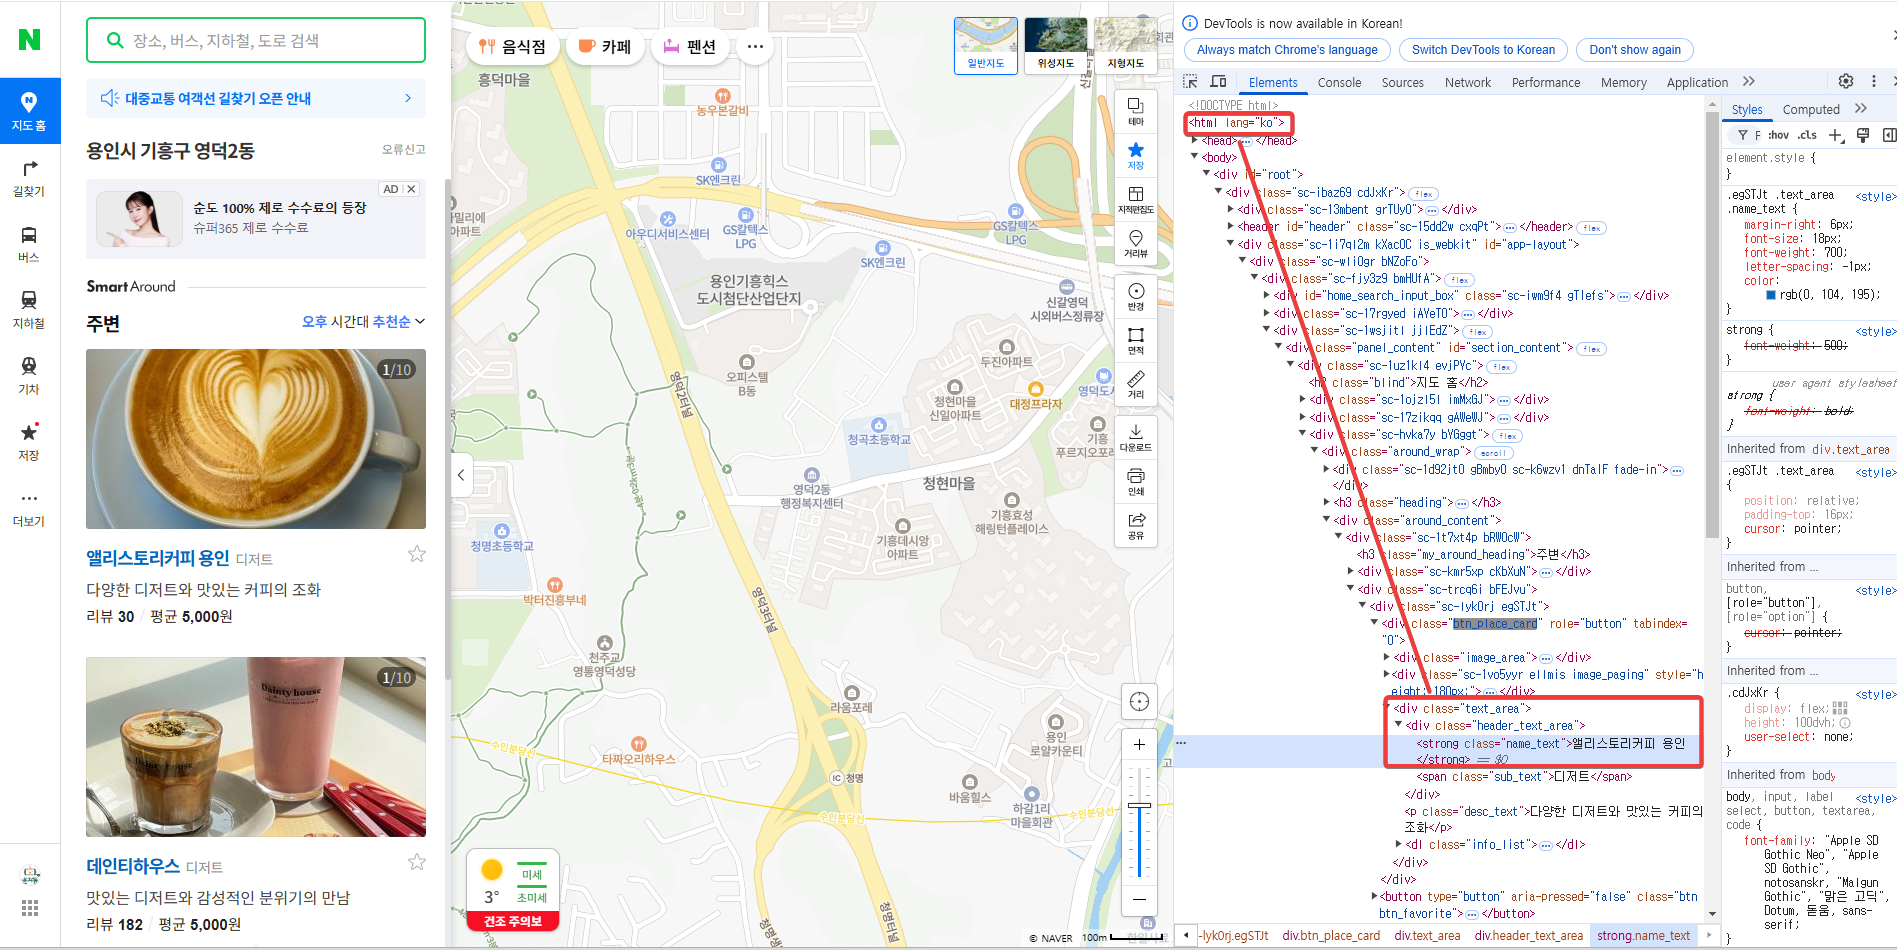Focus the 장소, 버스, 지하철 search box
1897x950 pixels.
[256, 40]
